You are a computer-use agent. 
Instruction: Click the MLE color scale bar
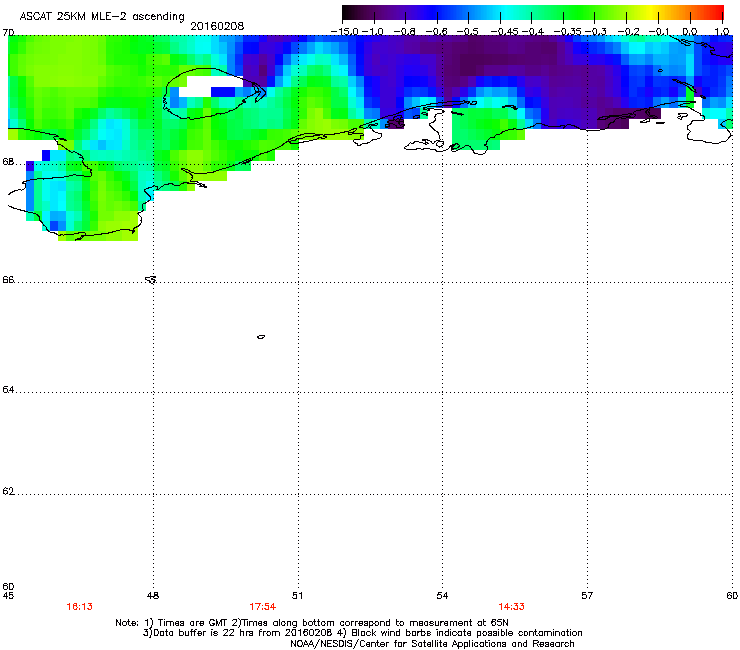tap(533, 12)
